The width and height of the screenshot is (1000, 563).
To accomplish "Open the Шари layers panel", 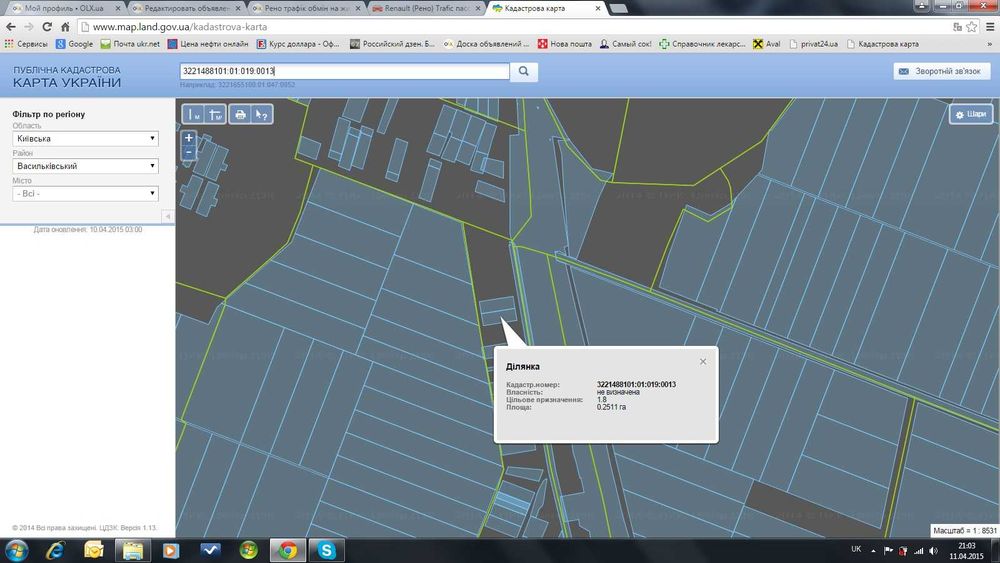I will pyautogui.click(x=971, y=114).
